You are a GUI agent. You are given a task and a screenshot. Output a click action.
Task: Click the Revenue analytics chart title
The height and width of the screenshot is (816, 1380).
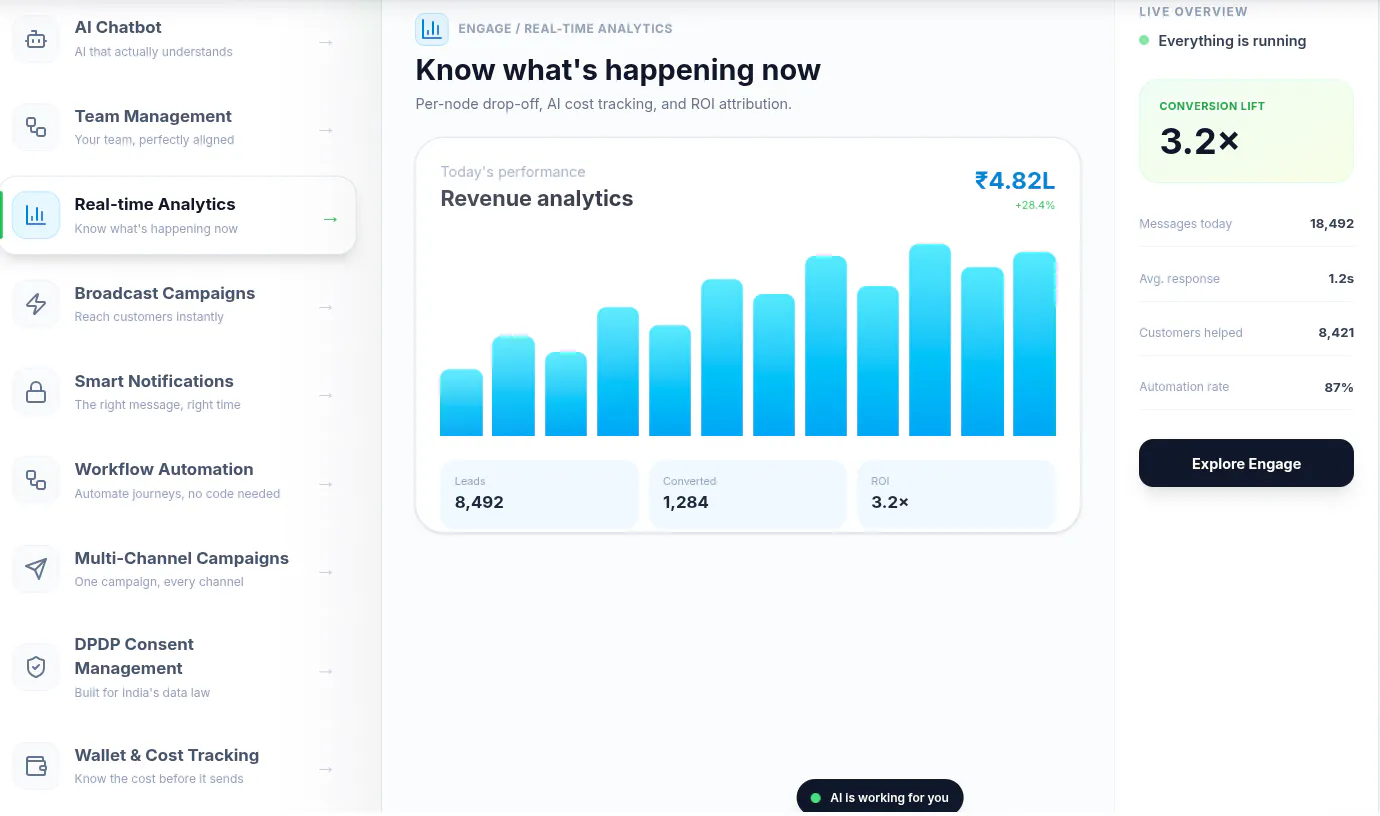point(537,198)
